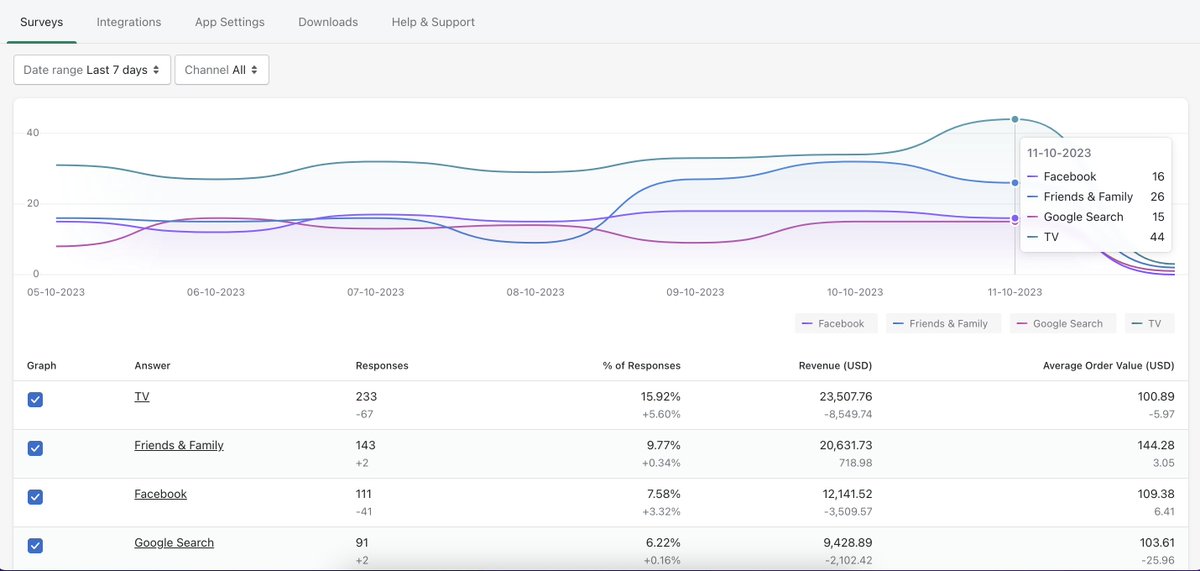Click the 08-10-2023 axis date label
The image size is (1200, 571).
pyautogui.click(x=535, y=292)
